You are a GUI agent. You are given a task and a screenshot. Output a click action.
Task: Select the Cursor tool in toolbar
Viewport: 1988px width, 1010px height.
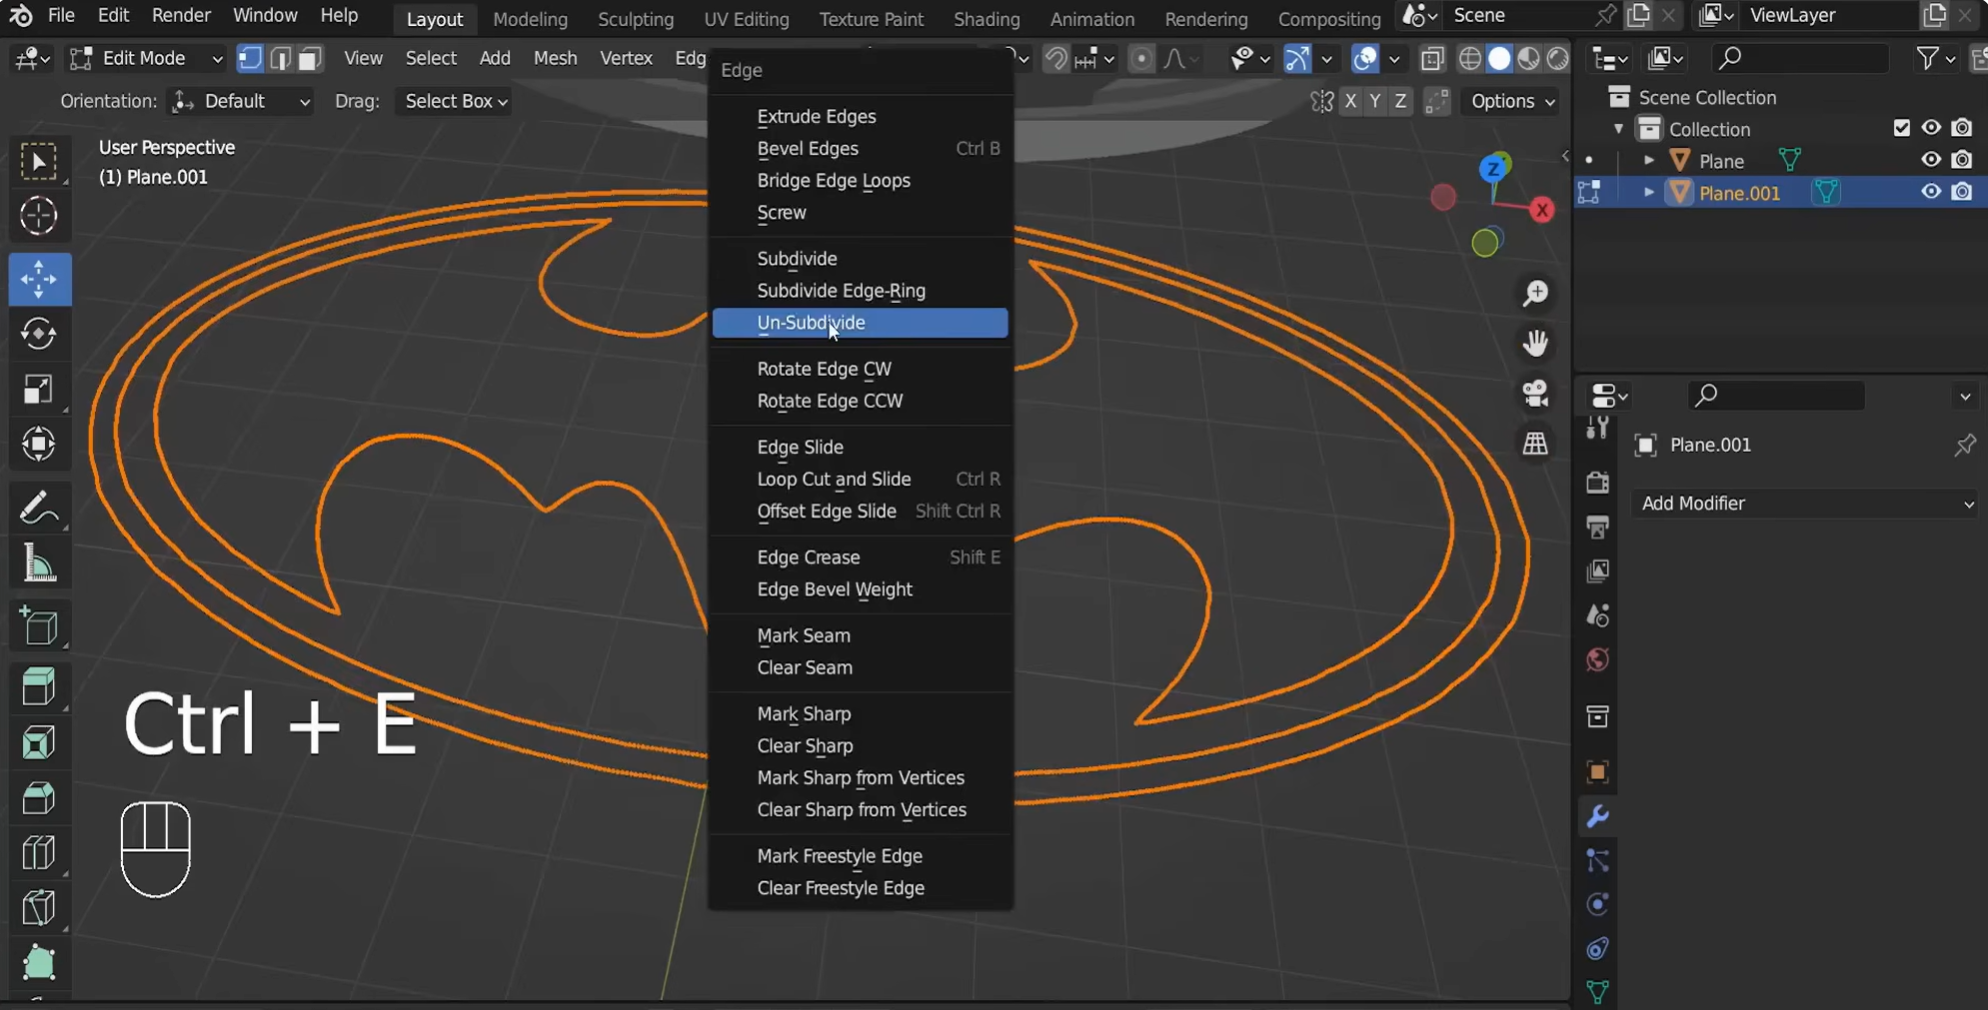pos(39,216)
